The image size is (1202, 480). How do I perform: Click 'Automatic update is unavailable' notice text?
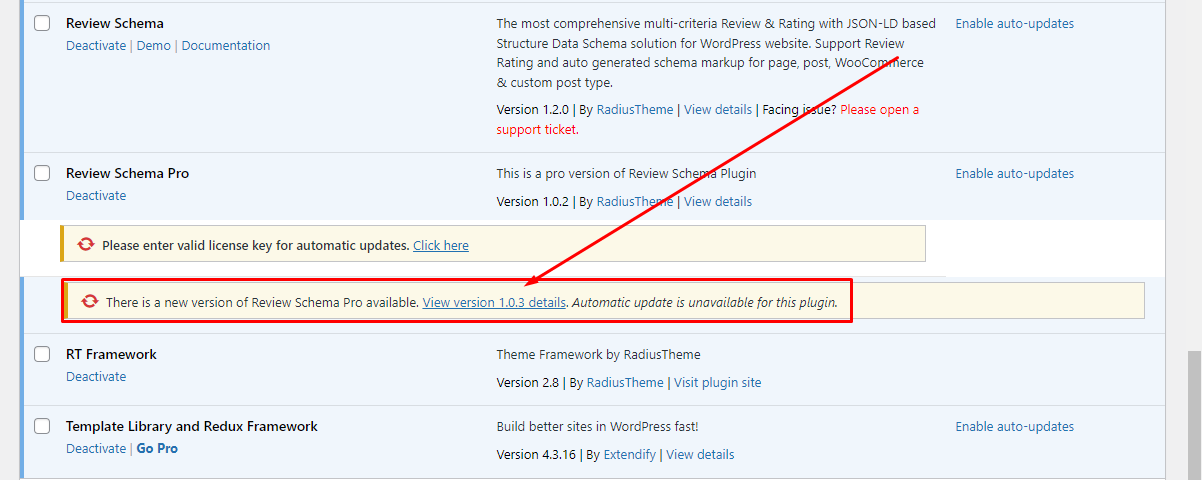705,301
